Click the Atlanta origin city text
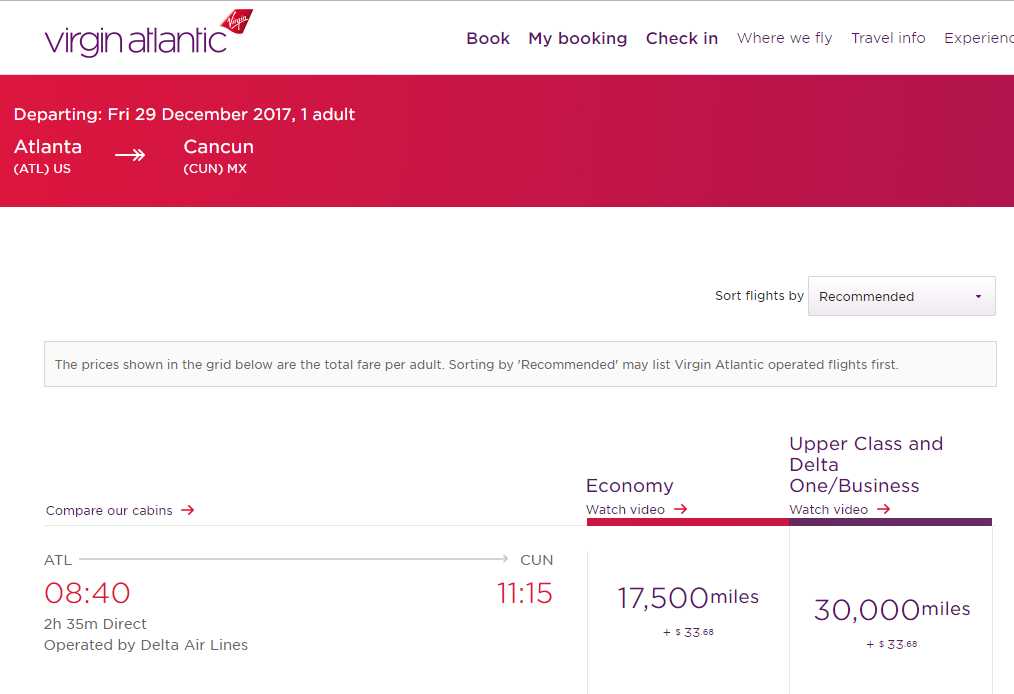Viewport: 1014px width, 694px height. 48,147
